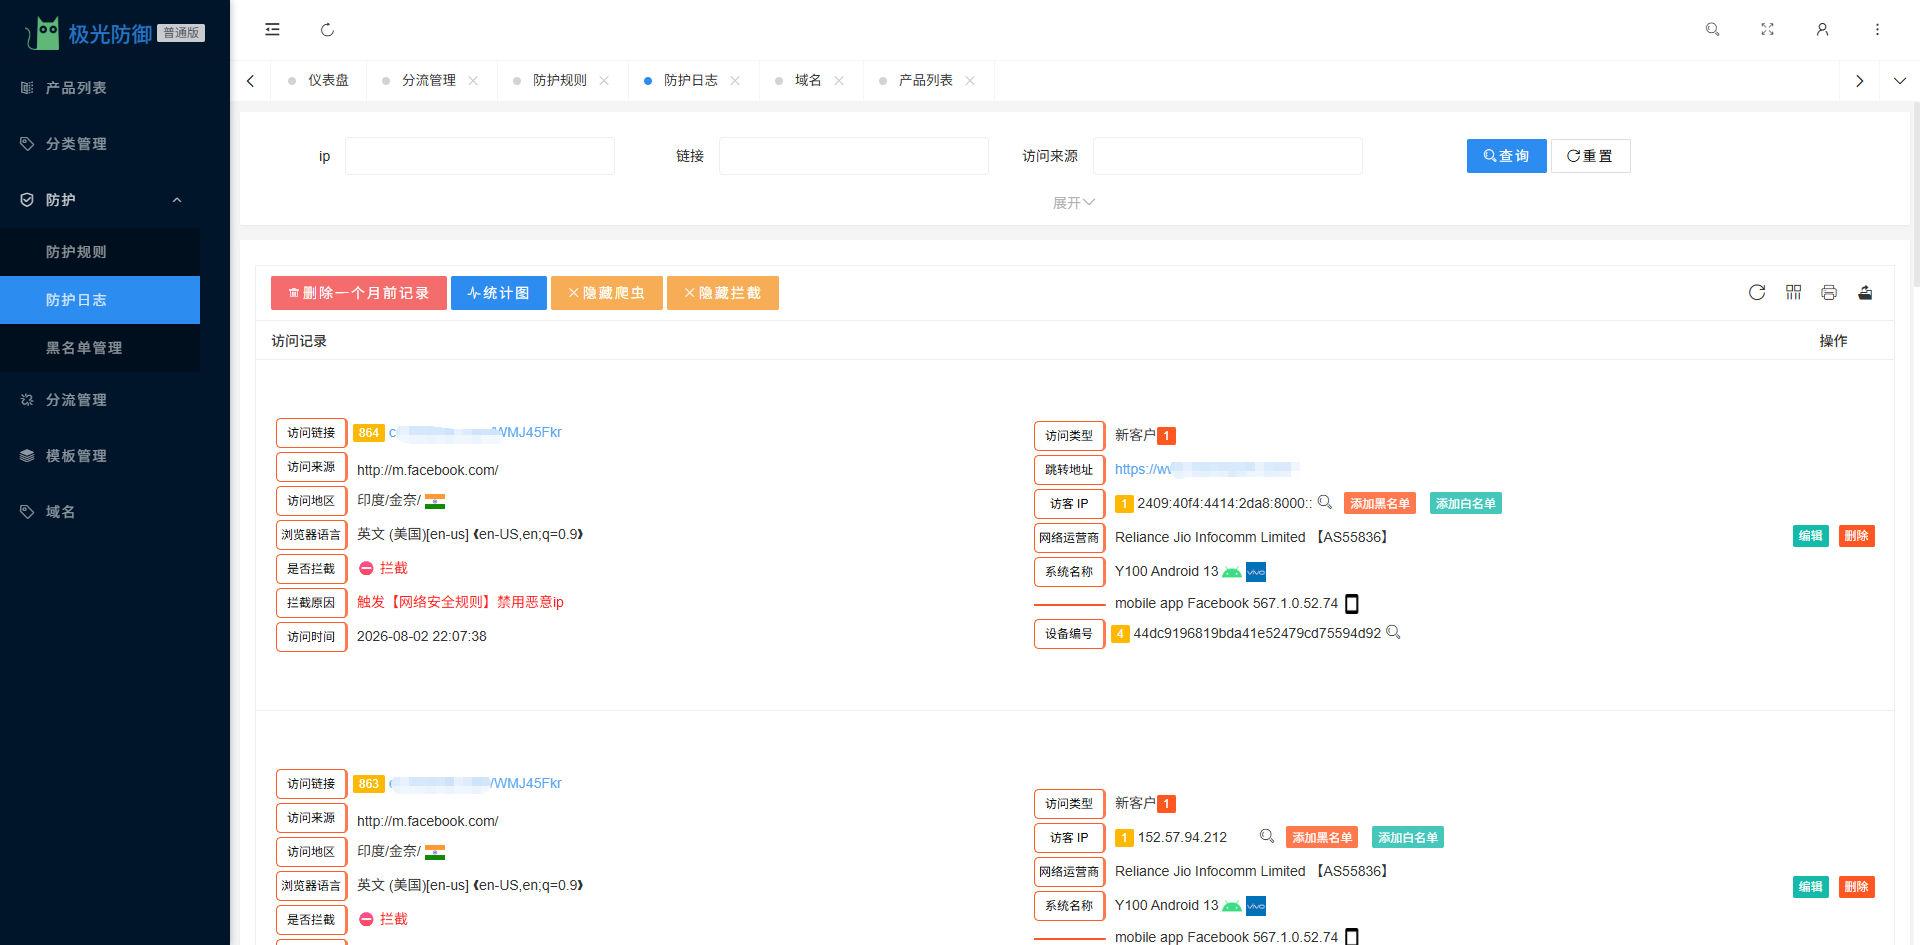Click the 链接 filter input field

pos(854,156)
